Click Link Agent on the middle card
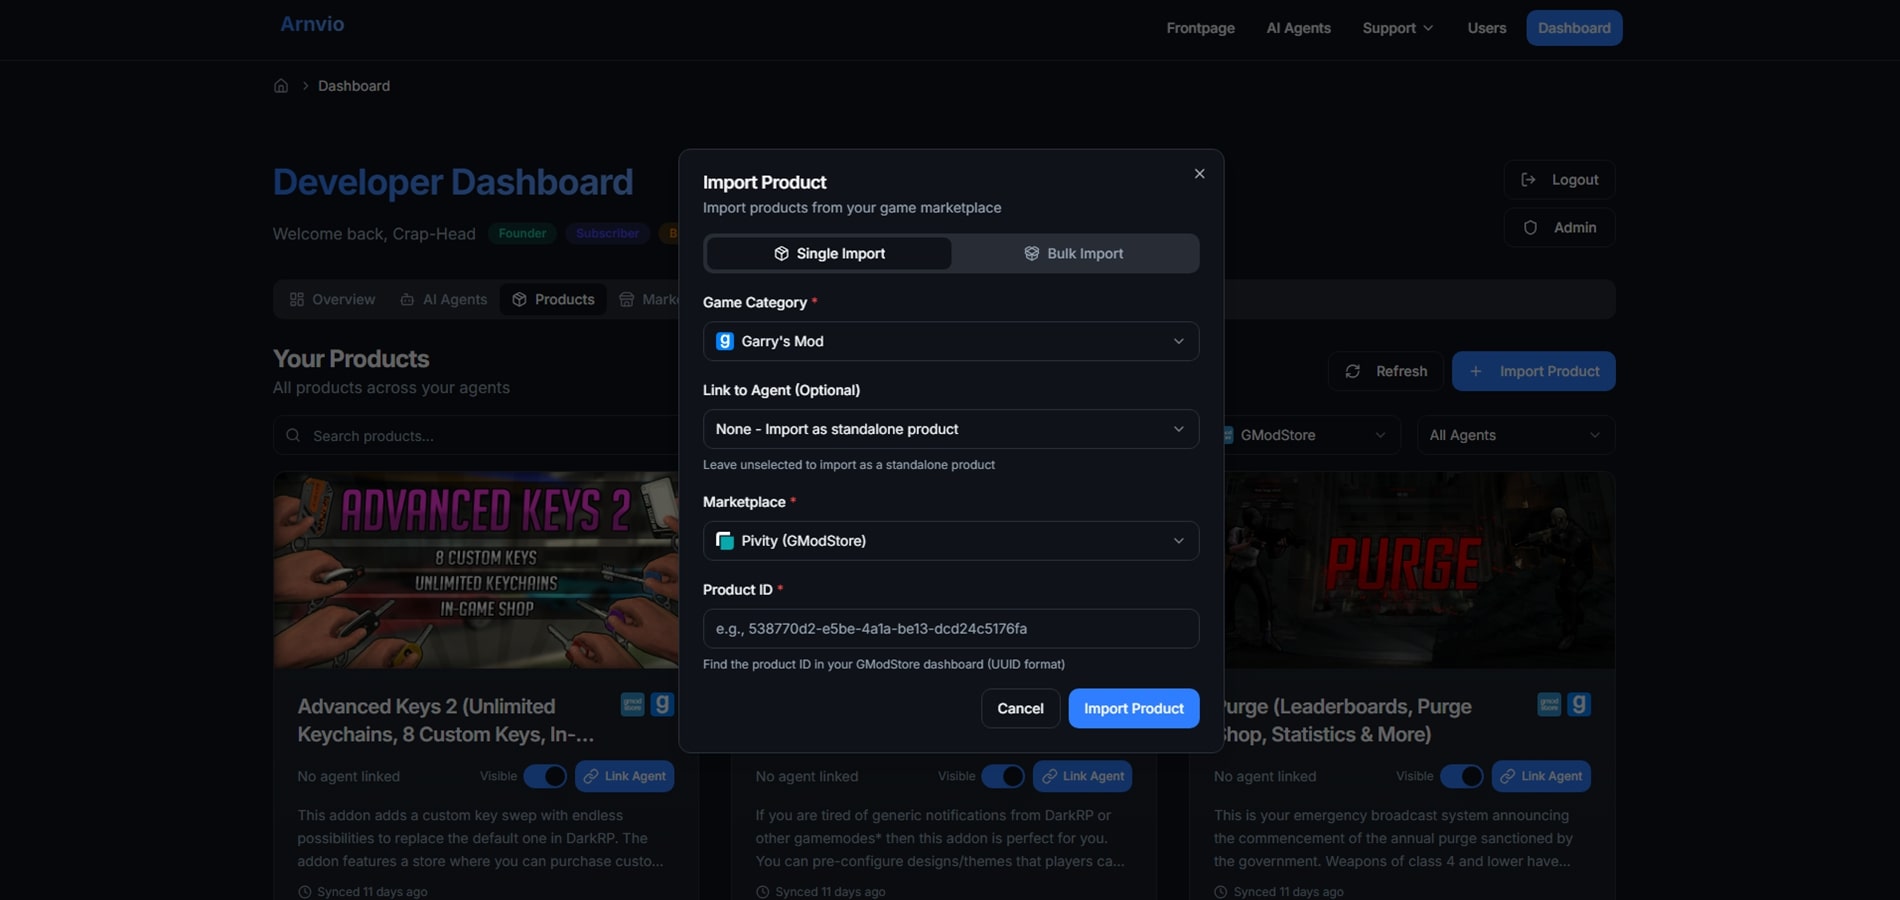1900x900 pixels. pos(1082,776)
